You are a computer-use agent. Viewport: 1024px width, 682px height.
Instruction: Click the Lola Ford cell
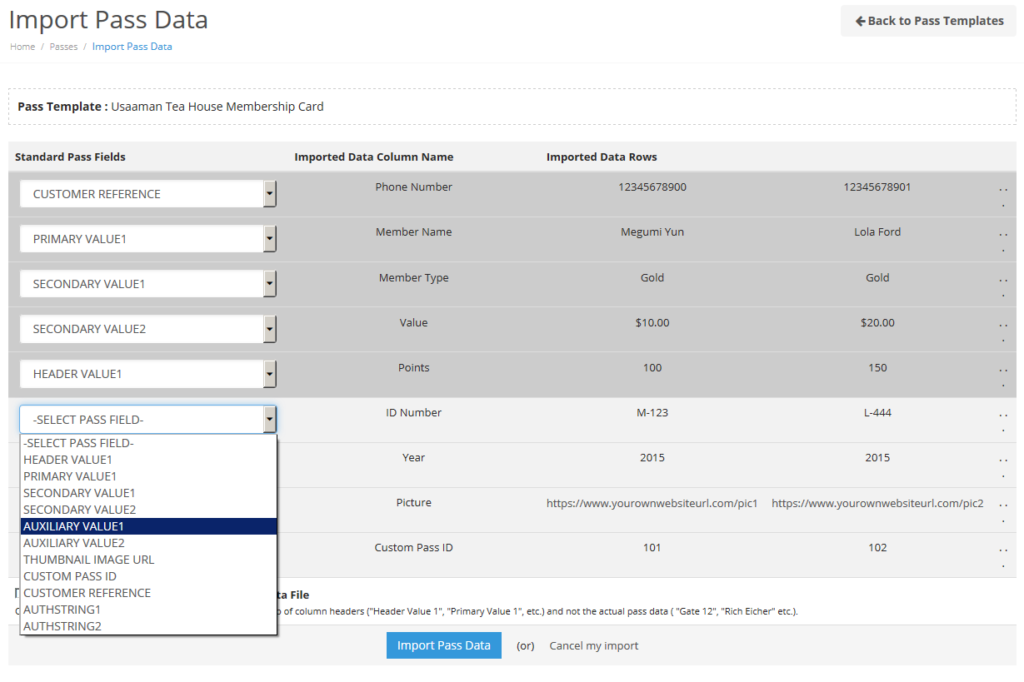coord(877,232)
